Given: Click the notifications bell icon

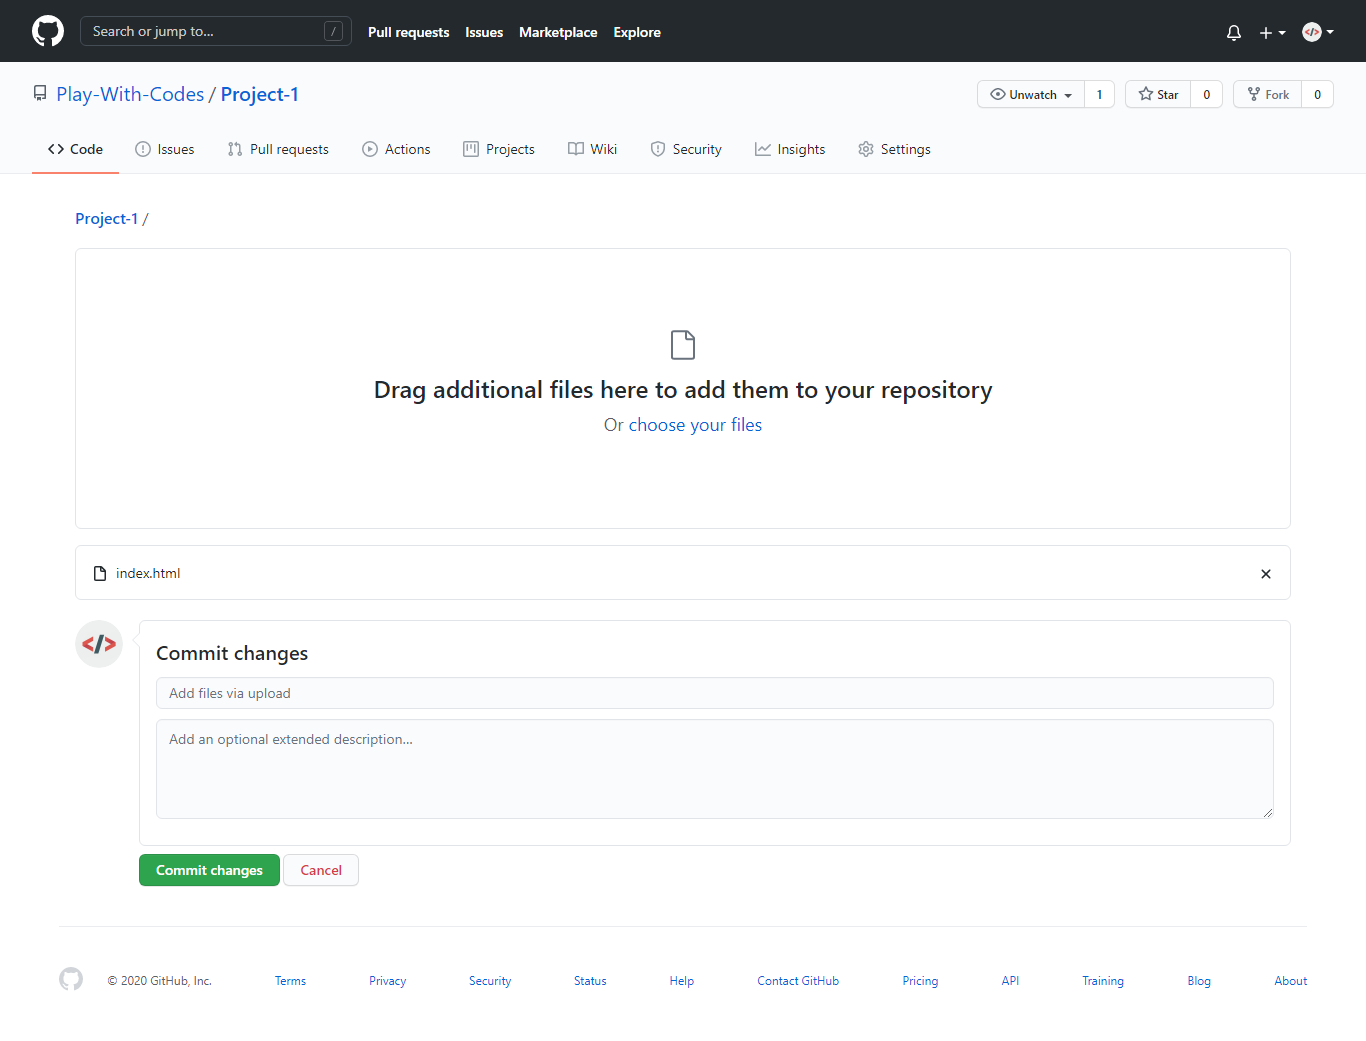Looking at the screenshot, I should 1234,32.
